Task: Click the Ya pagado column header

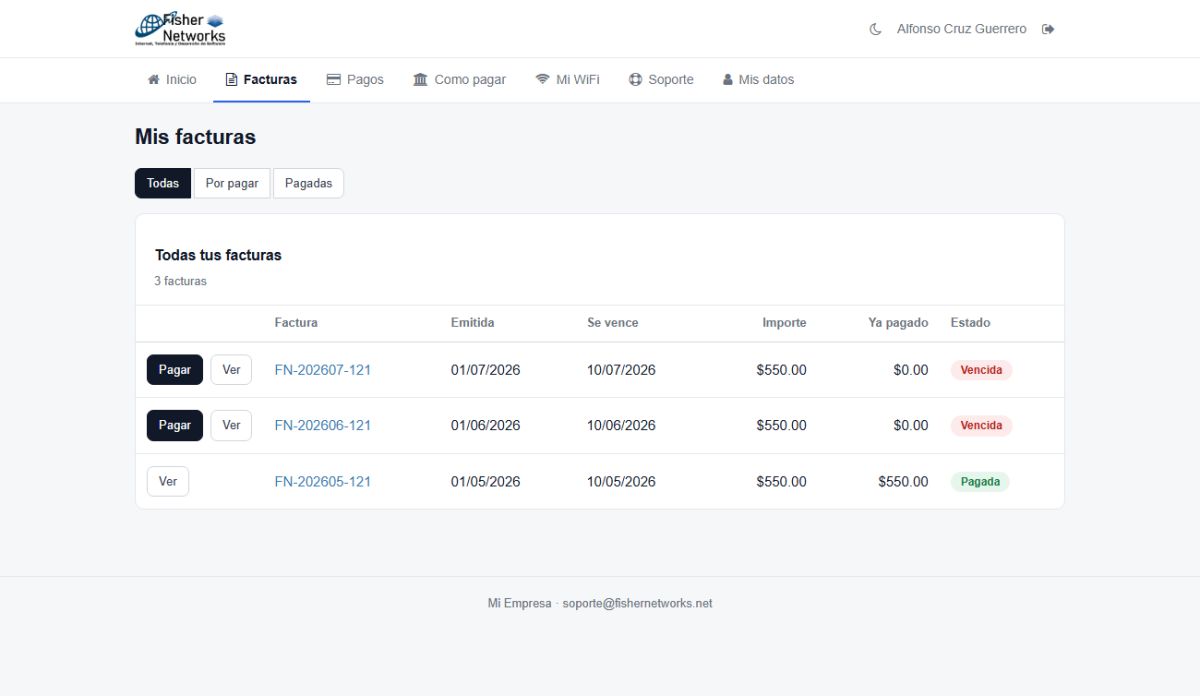Action: tap(898, 323)
